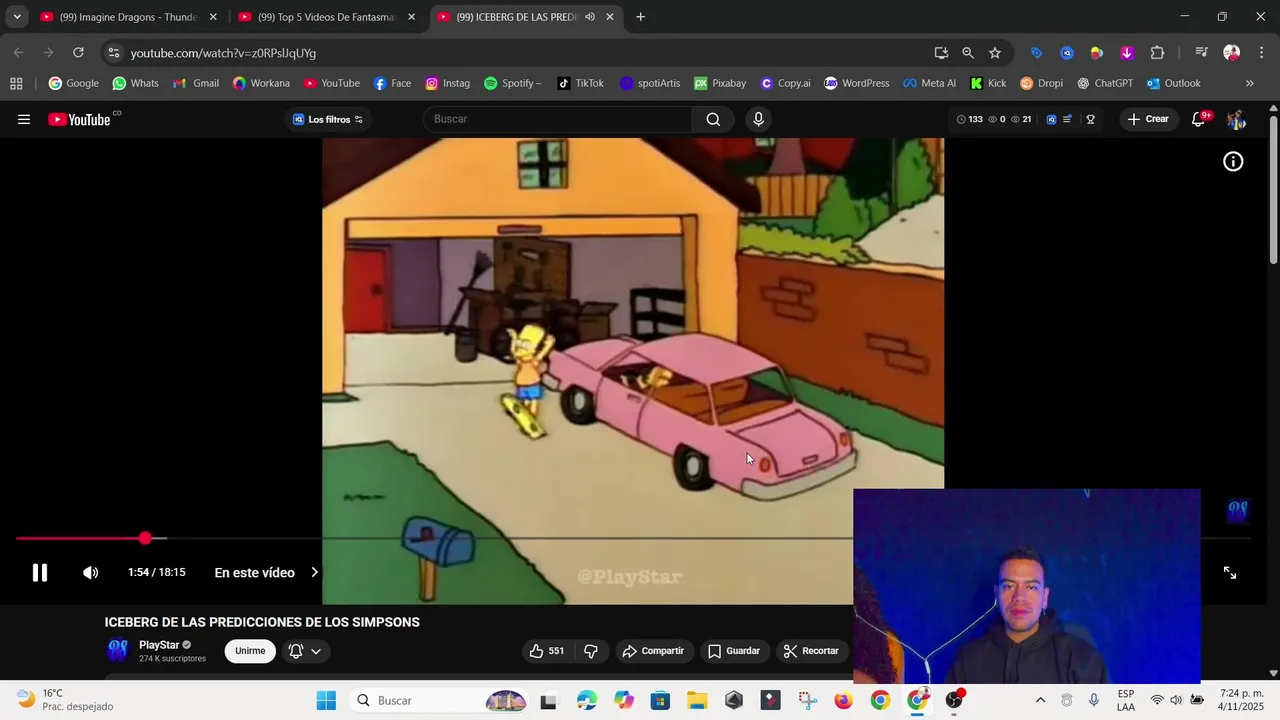1280x720 pixels.
Task: Show more bookmarks with the double chevron
Action: (1250, 83)
